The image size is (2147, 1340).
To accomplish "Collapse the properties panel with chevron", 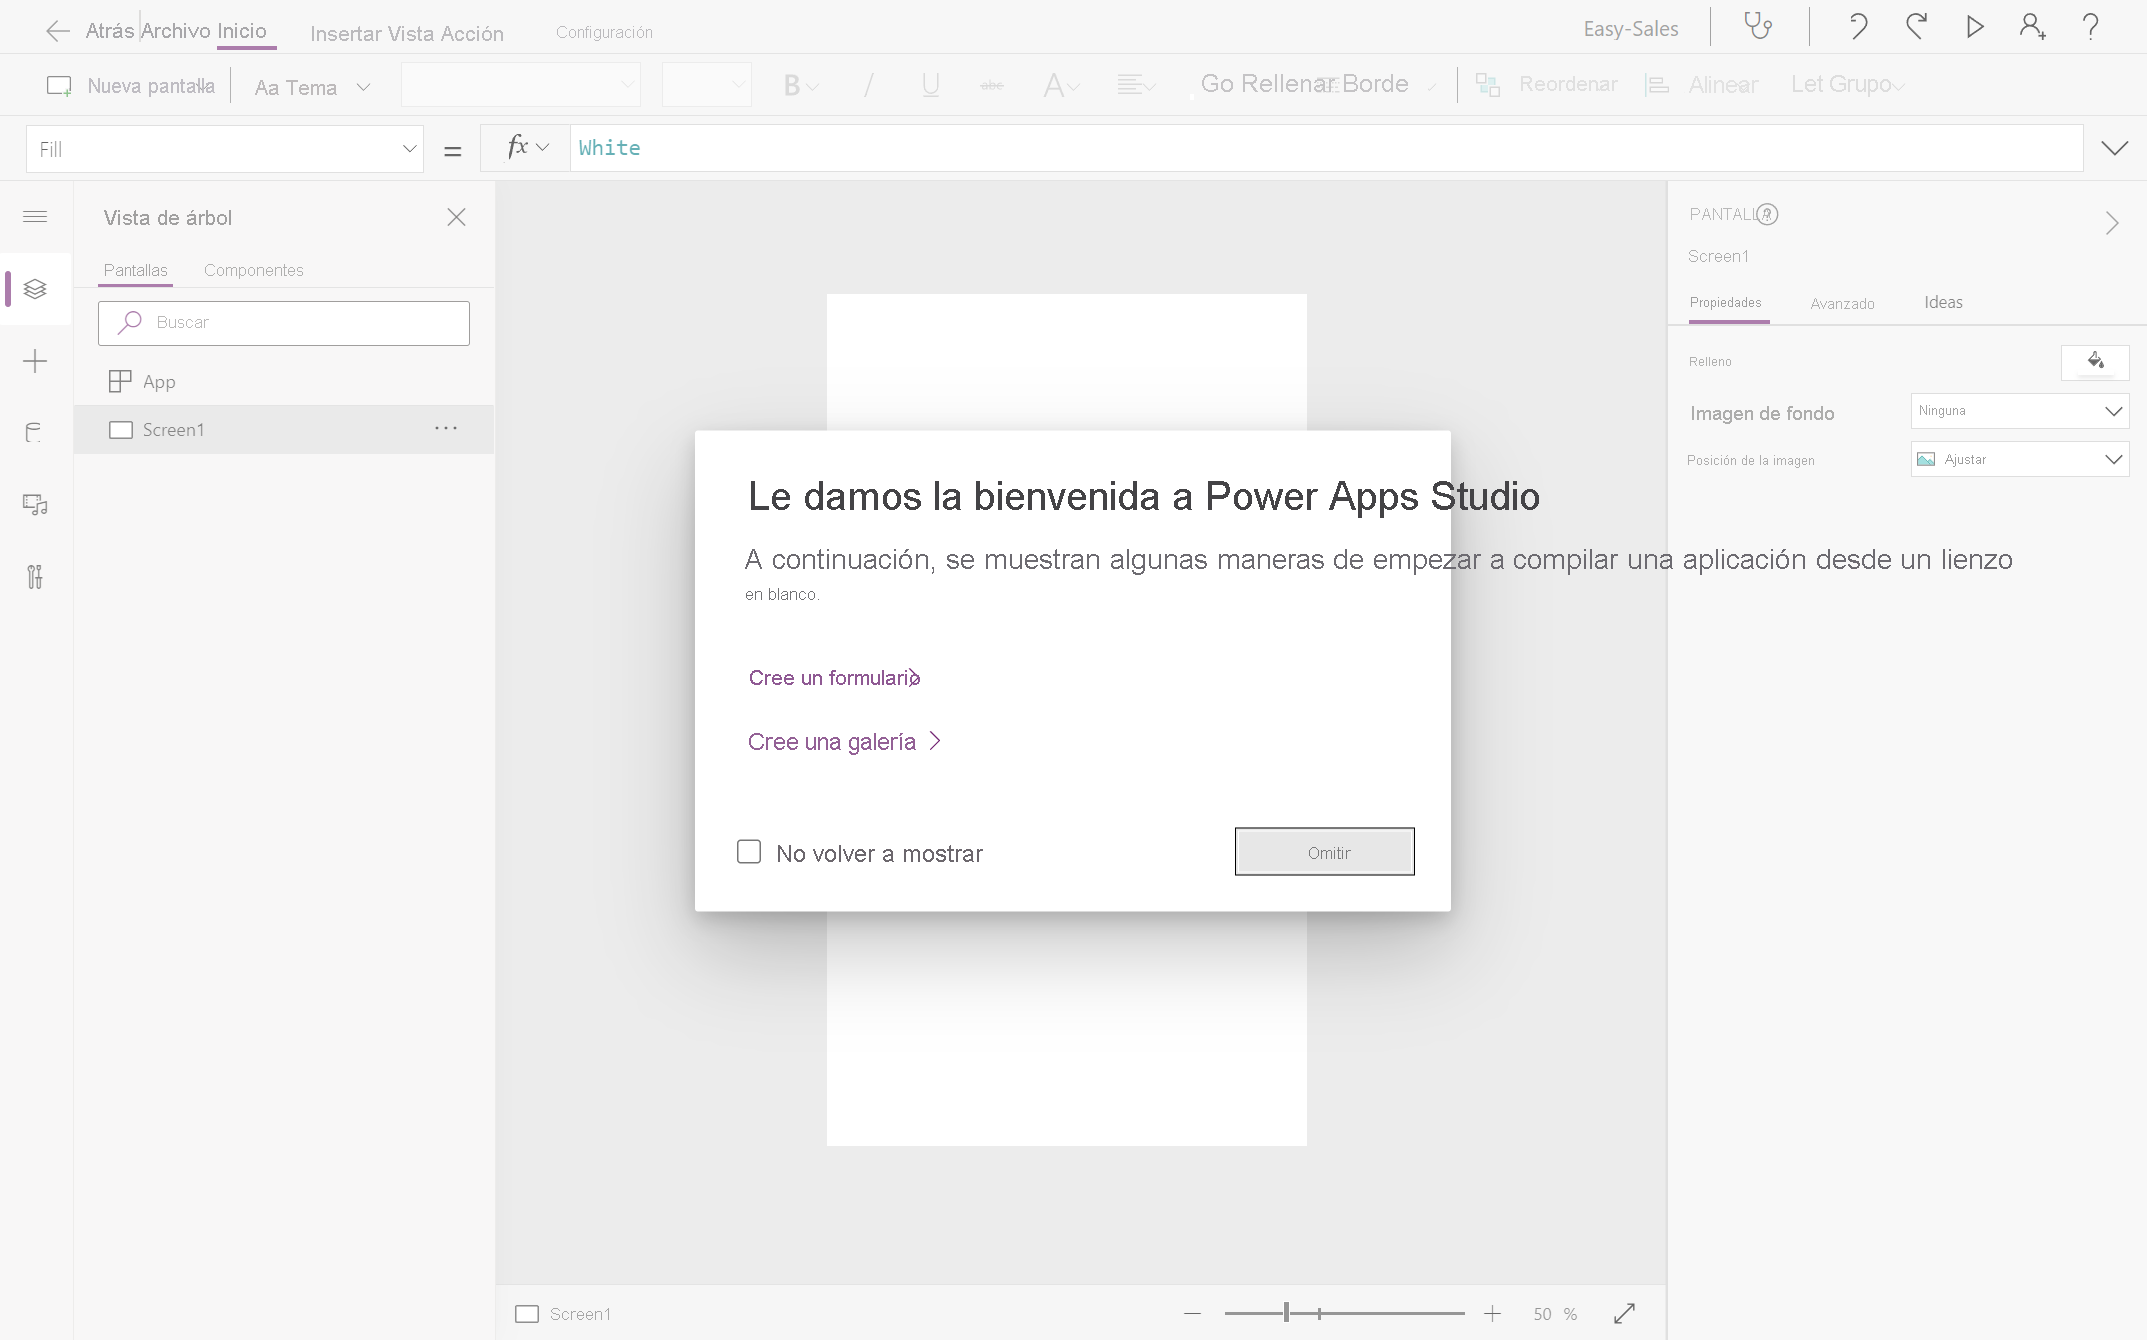I will [2112, 223].
